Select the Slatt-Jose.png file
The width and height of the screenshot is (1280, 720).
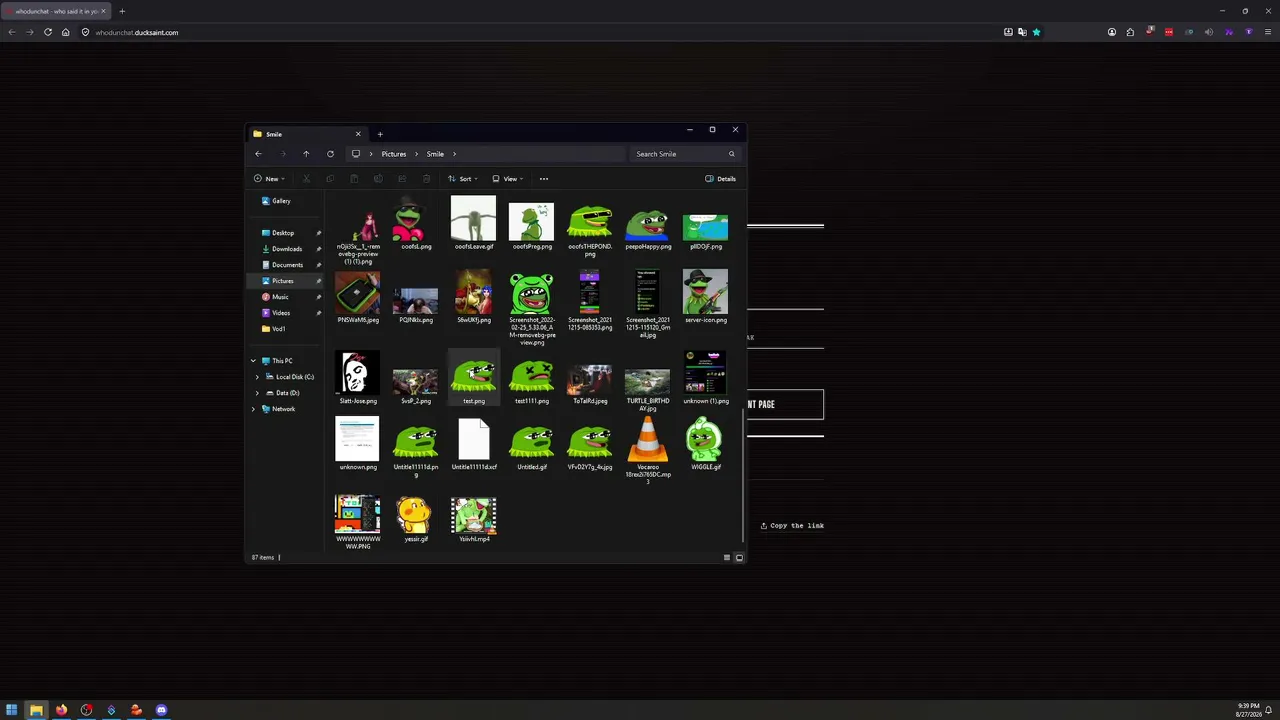[358, 378]
